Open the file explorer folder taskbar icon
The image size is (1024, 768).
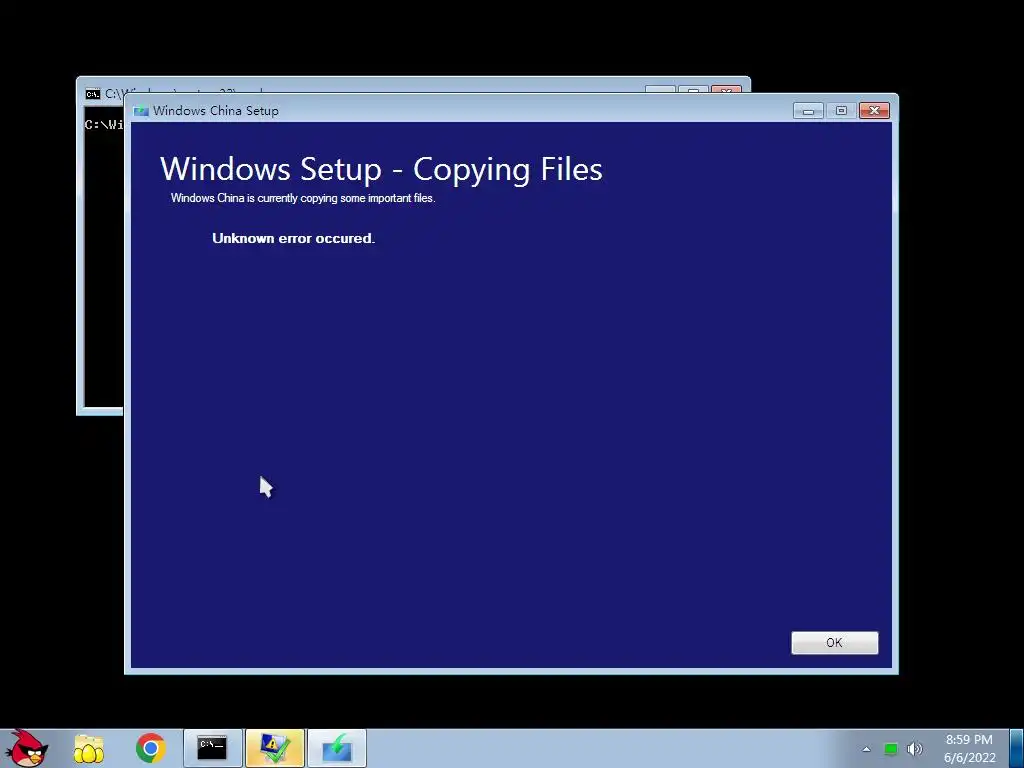pos(89,748)
